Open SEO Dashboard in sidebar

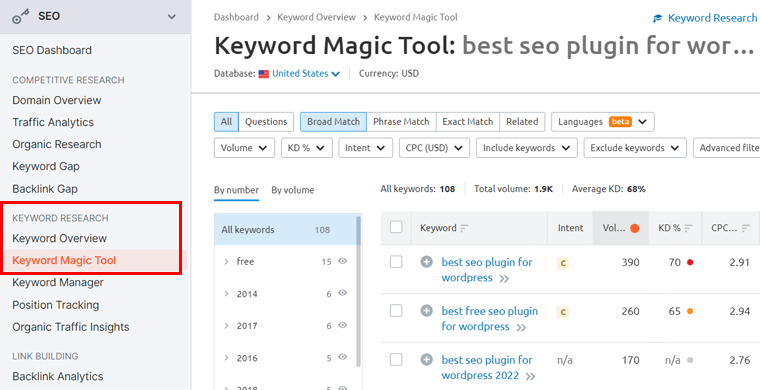click(52, 50)
